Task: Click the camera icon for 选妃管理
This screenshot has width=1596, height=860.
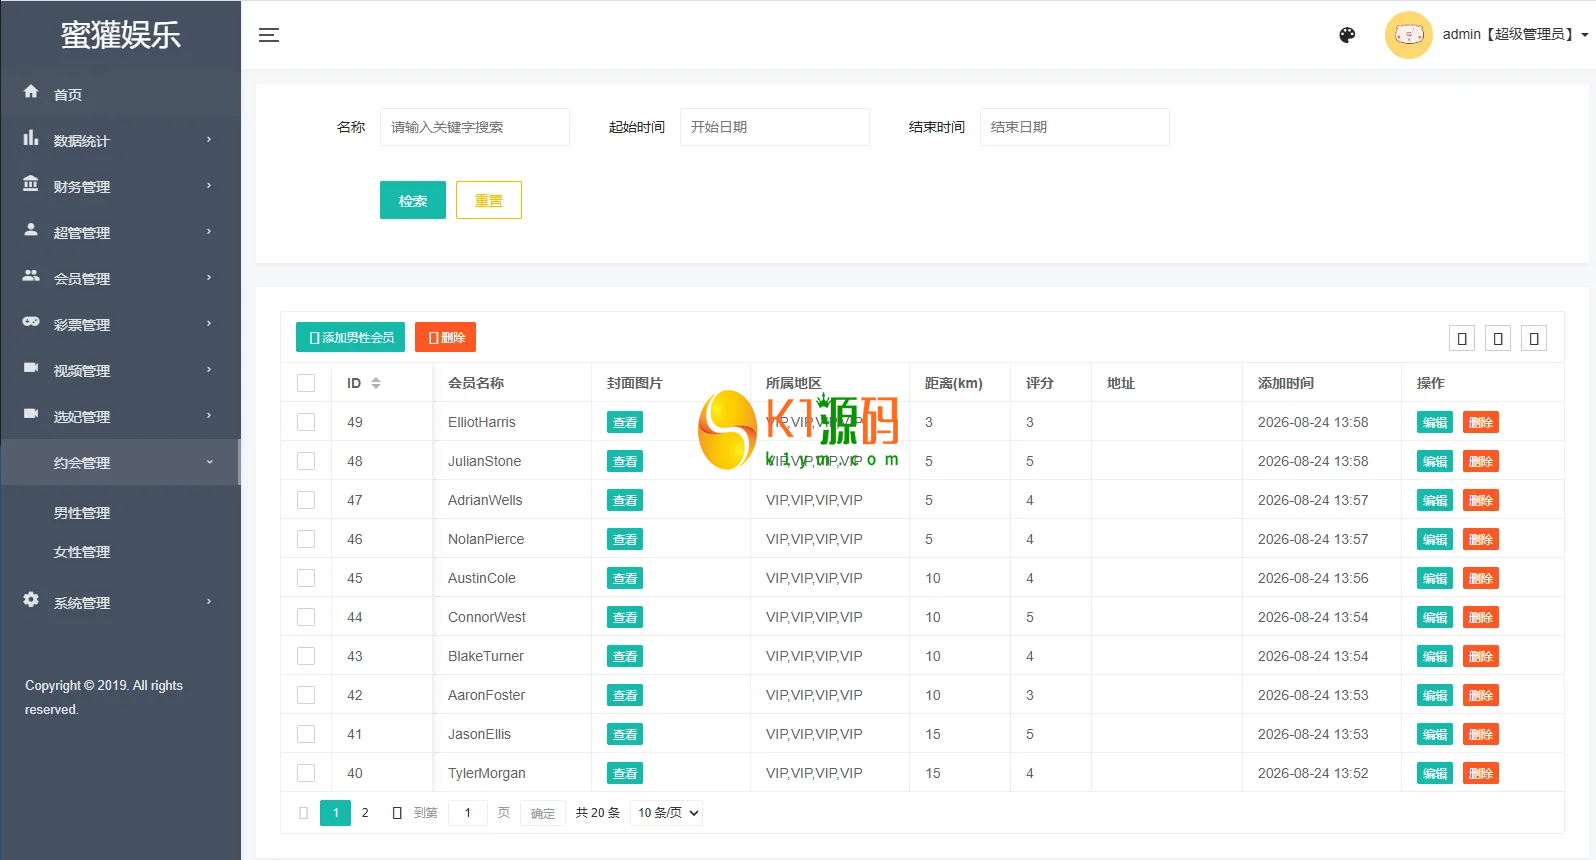Action: point(31,414)
